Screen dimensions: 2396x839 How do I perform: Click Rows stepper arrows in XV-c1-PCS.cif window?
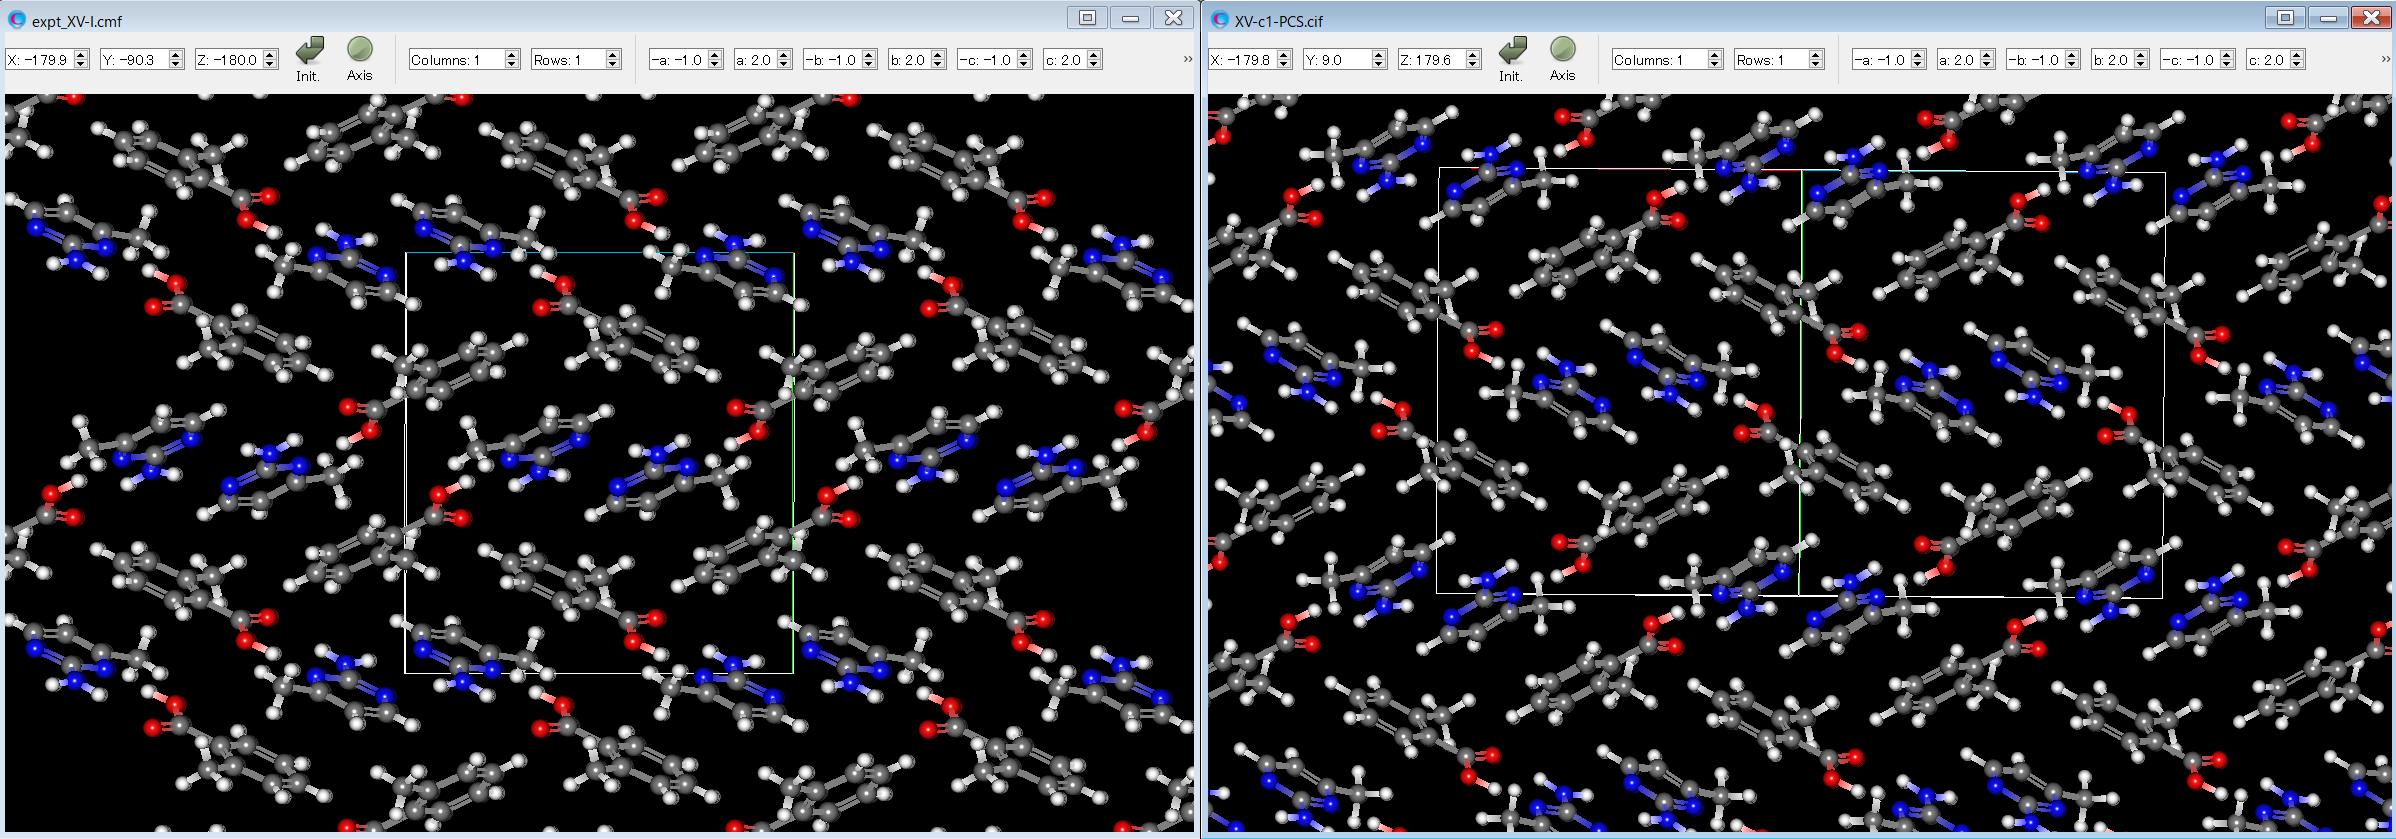(1816, 60)
